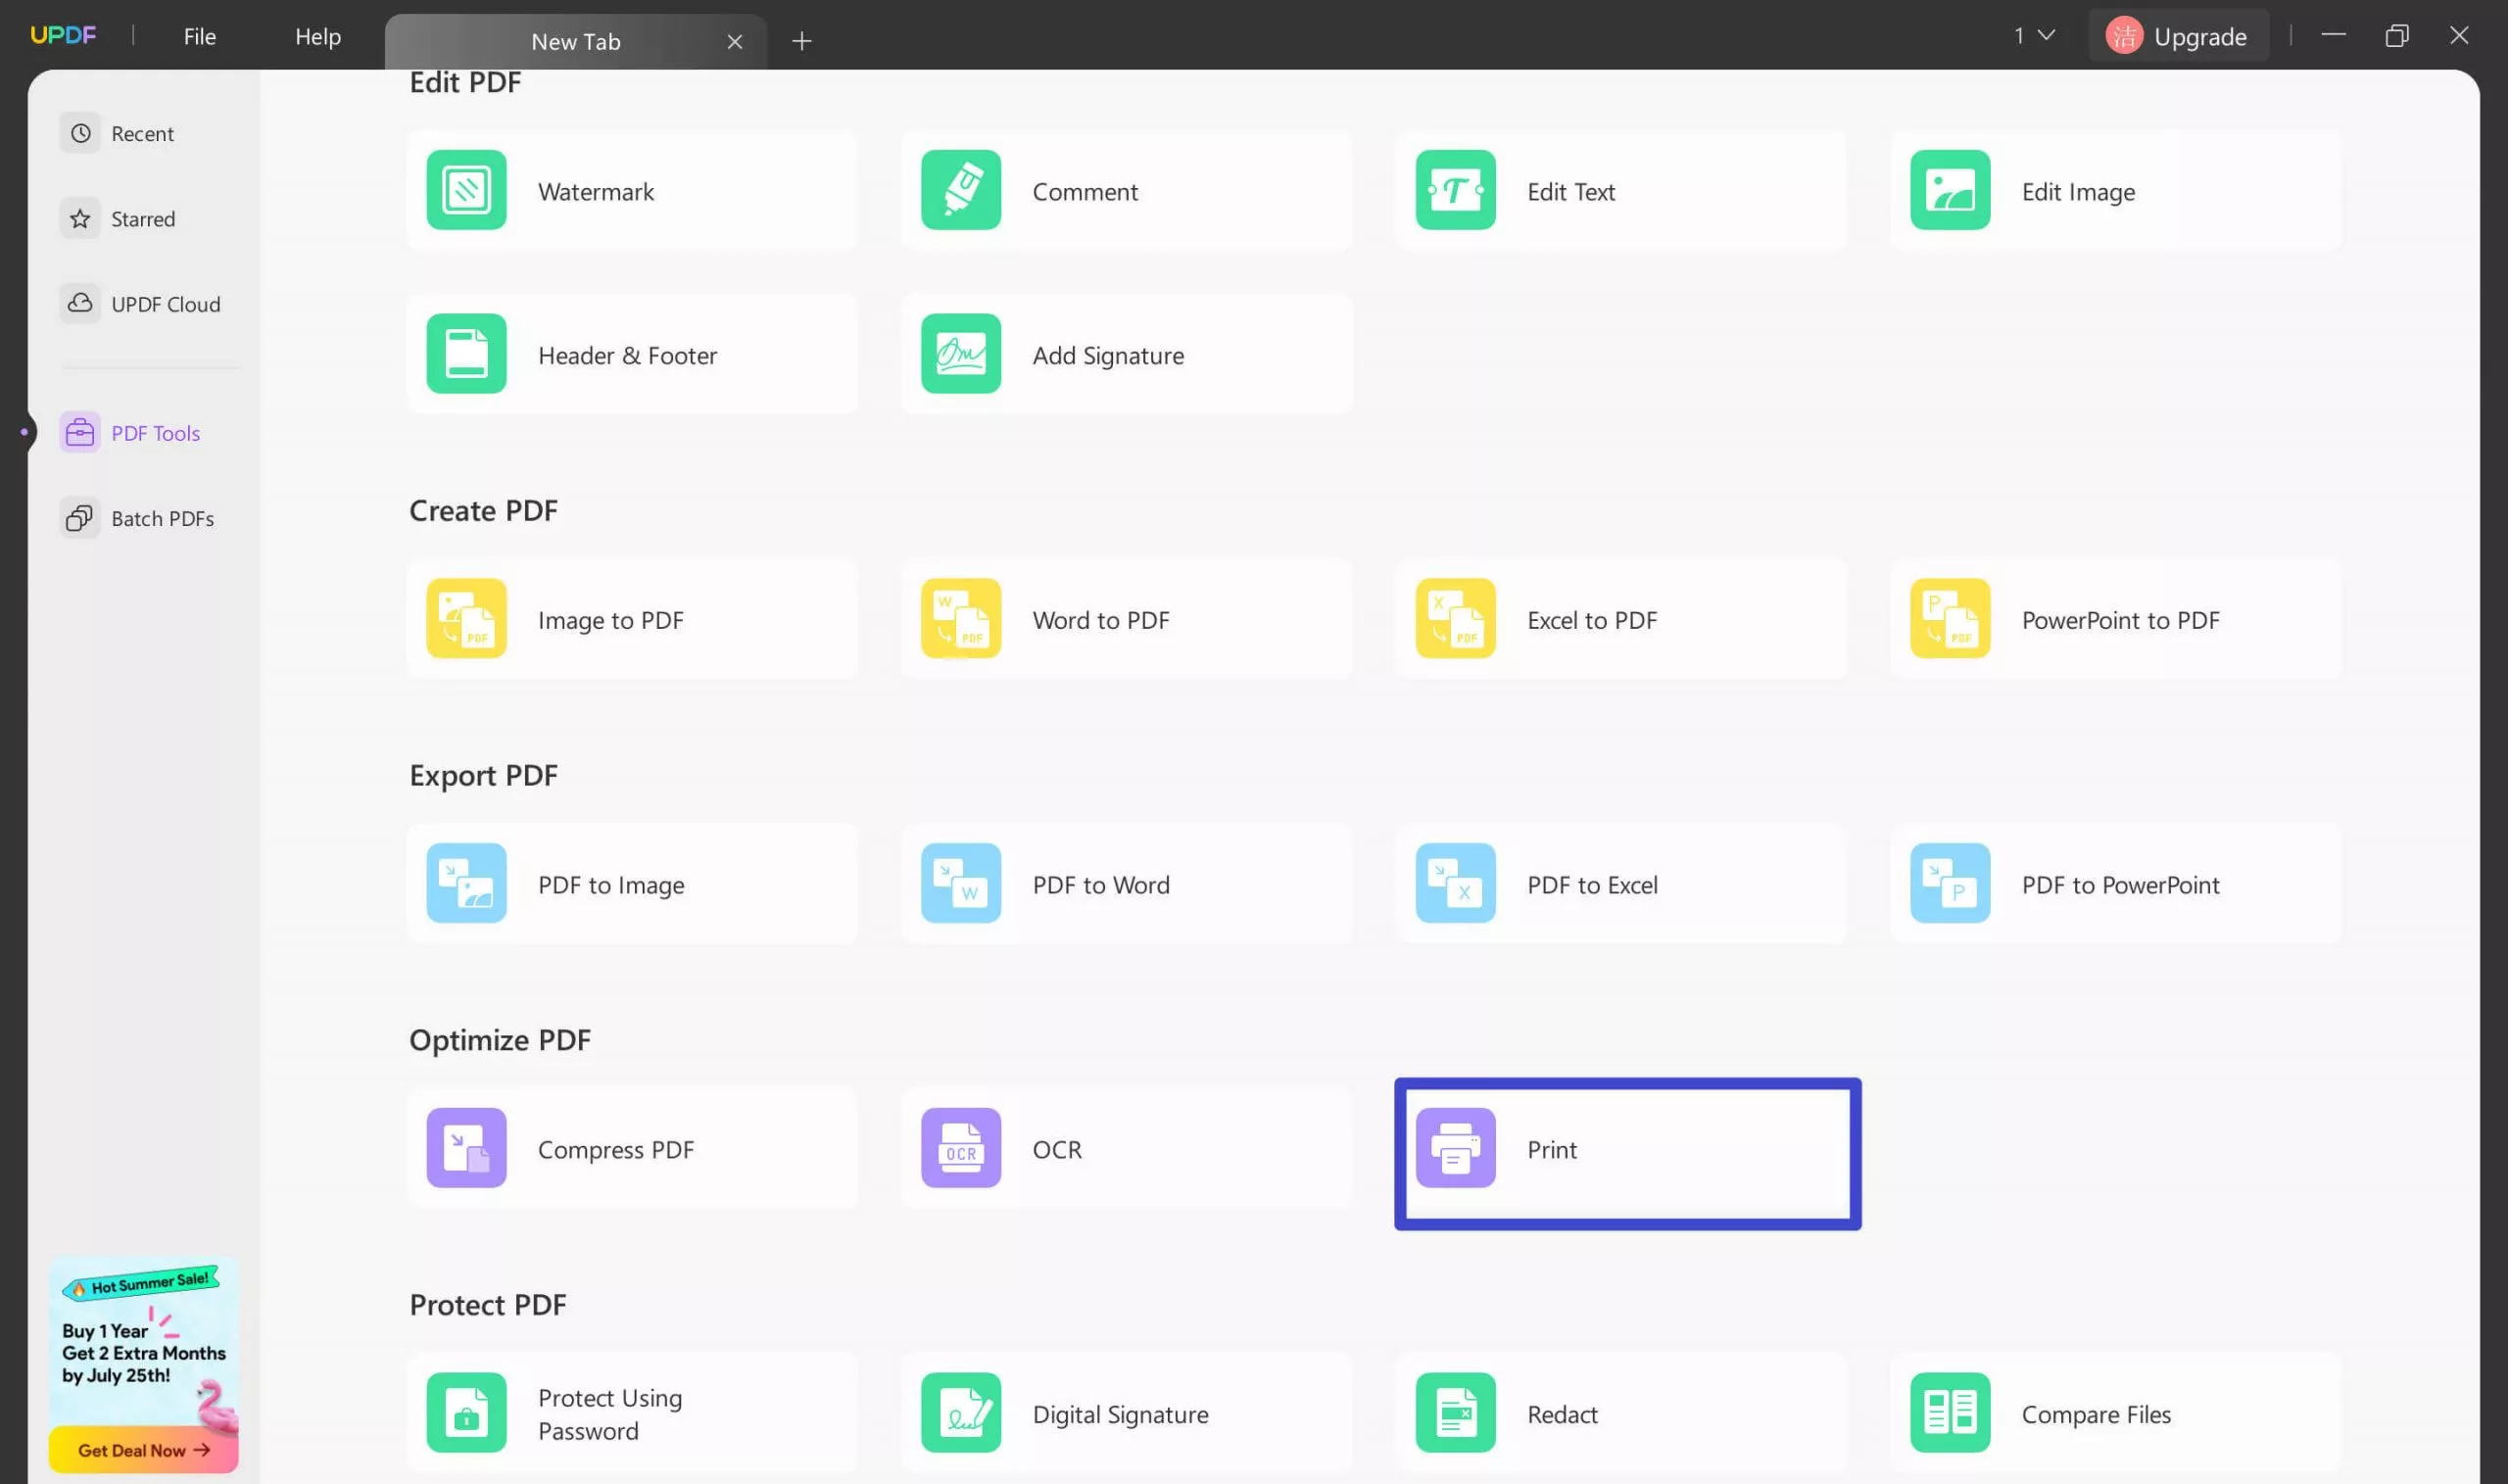
Task: Click the PDF Tools toolbox icon
Action: (x=80, y=432)
